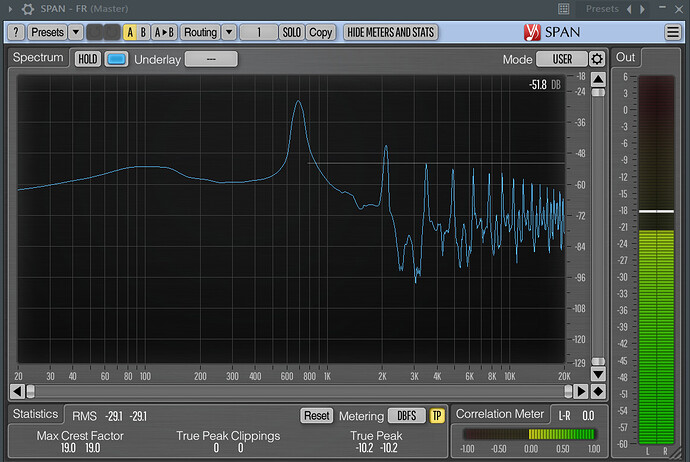The image size is (690, 462).
Task: Expand dropdown arrow next to toolbar Presets
Action: (76, 32)
